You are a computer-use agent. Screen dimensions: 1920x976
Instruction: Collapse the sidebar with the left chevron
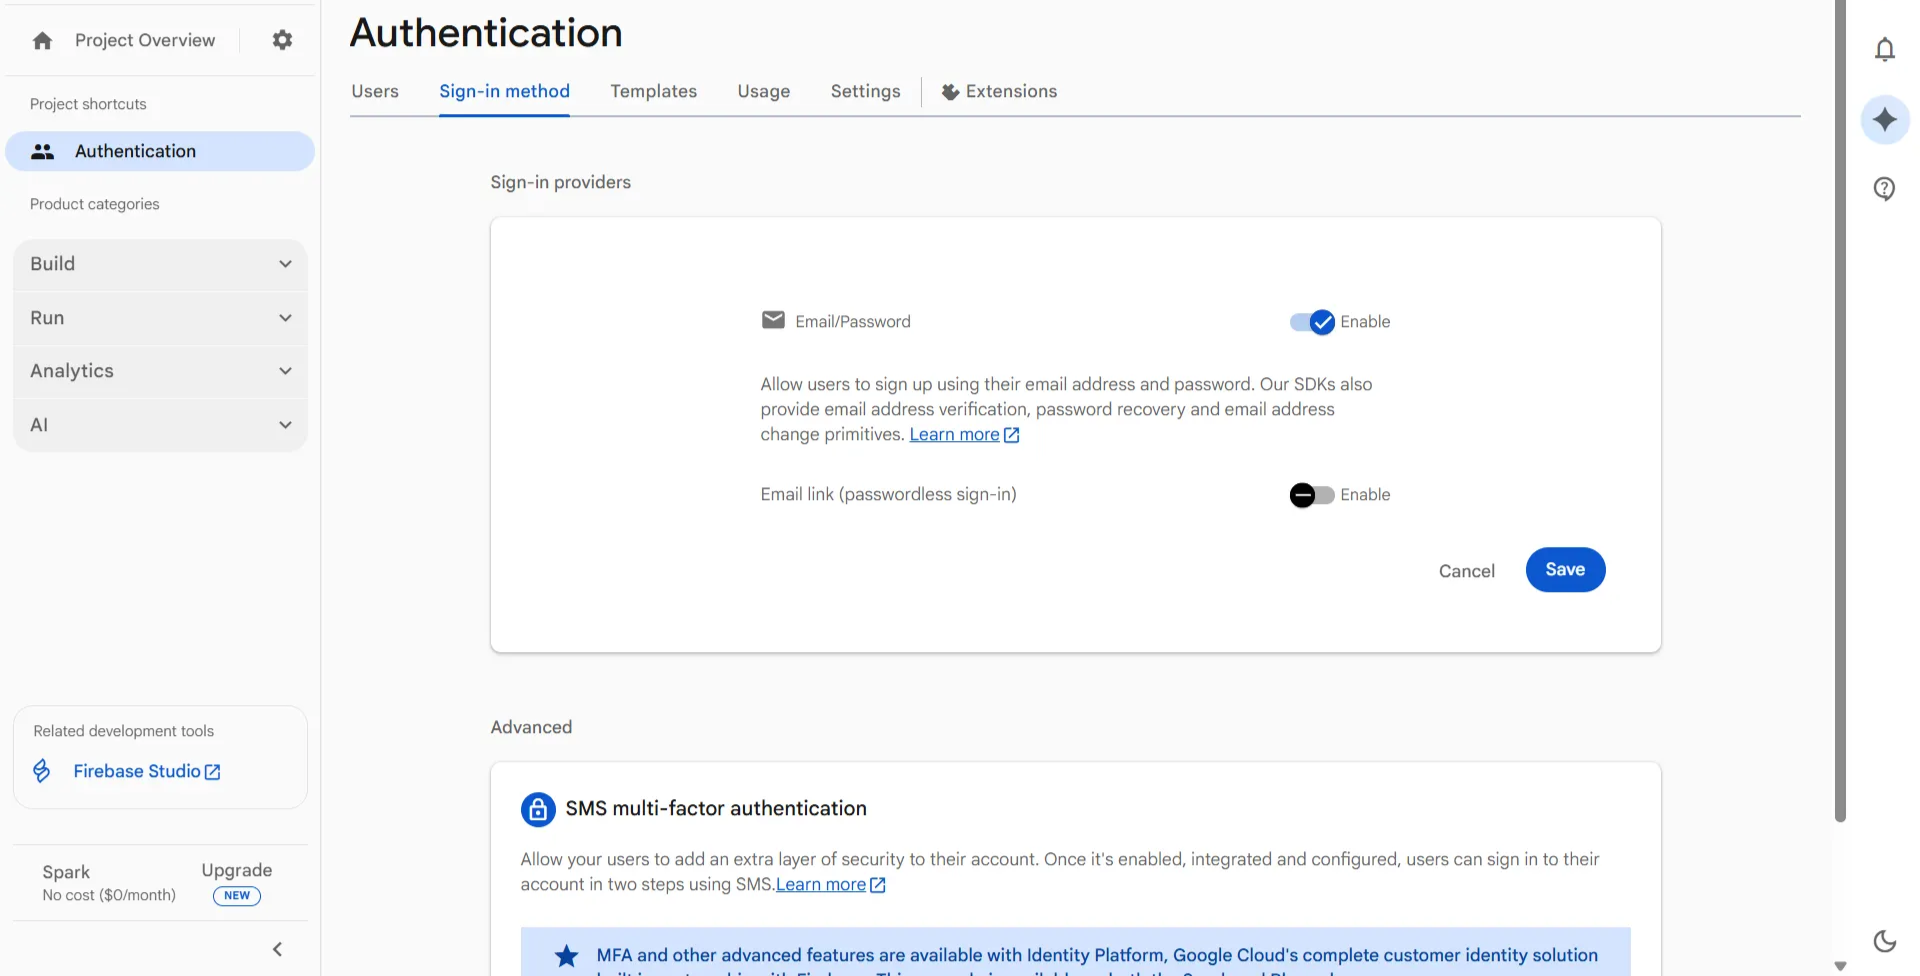(x=278, y=949)
